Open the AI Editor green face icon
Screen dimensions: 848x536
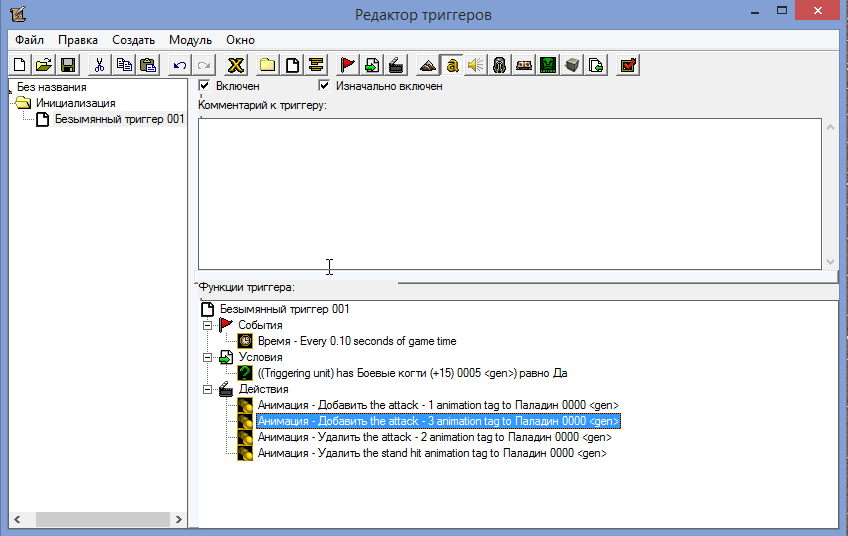coord(548,65)
